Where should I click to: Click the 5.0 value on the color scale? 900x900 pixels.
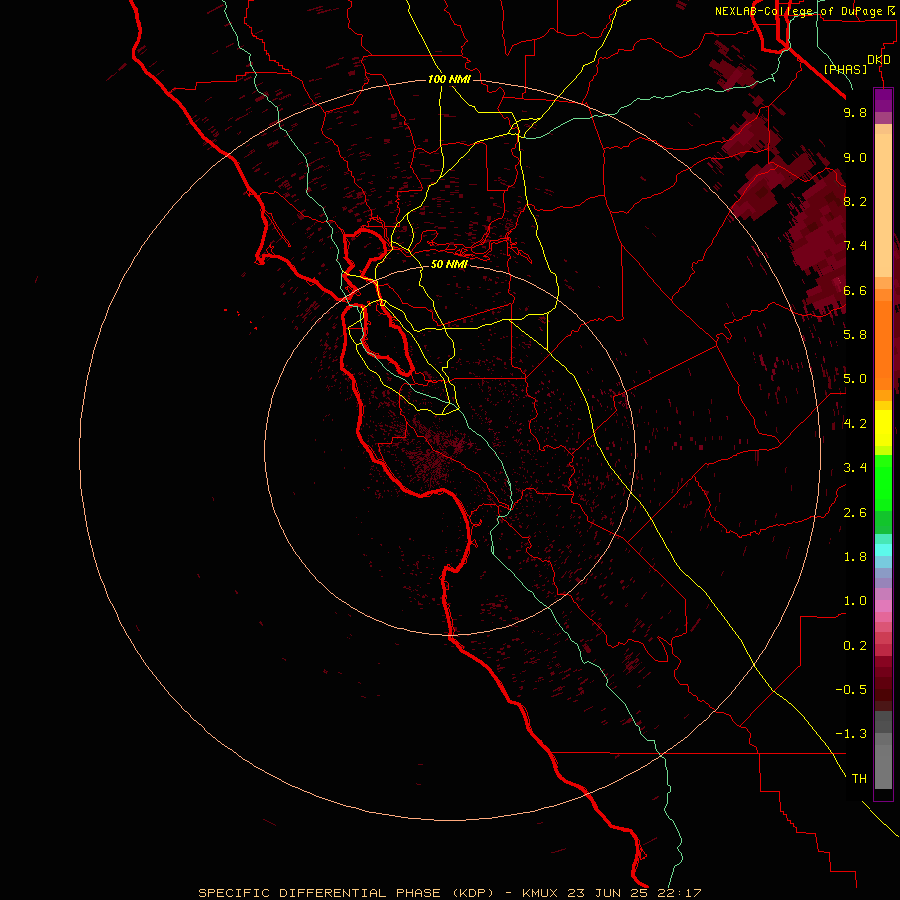[x=855, y=379]
